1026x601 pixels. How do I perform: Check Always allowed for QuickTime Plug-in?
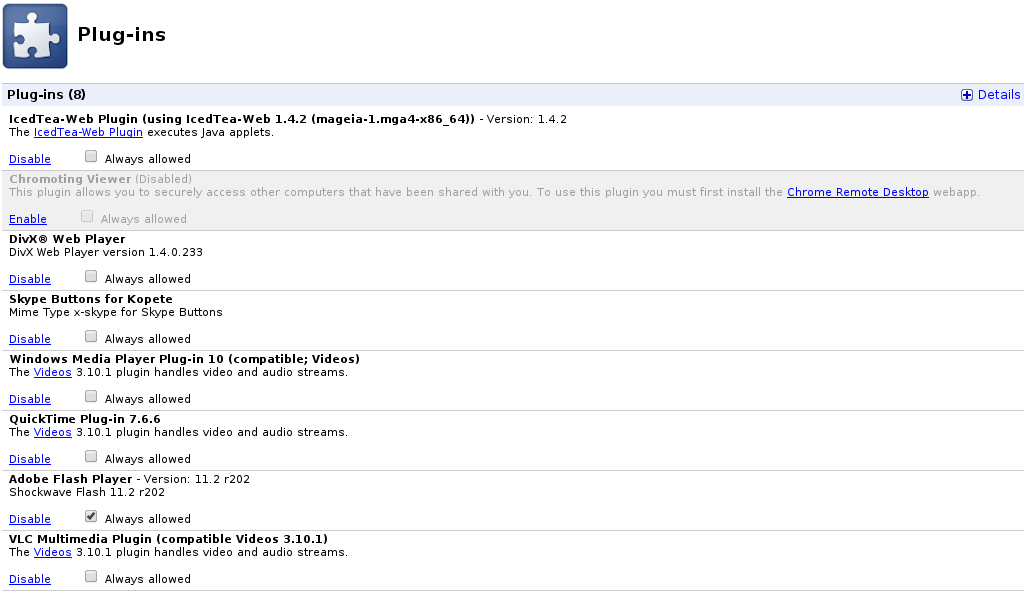[91, 456]
